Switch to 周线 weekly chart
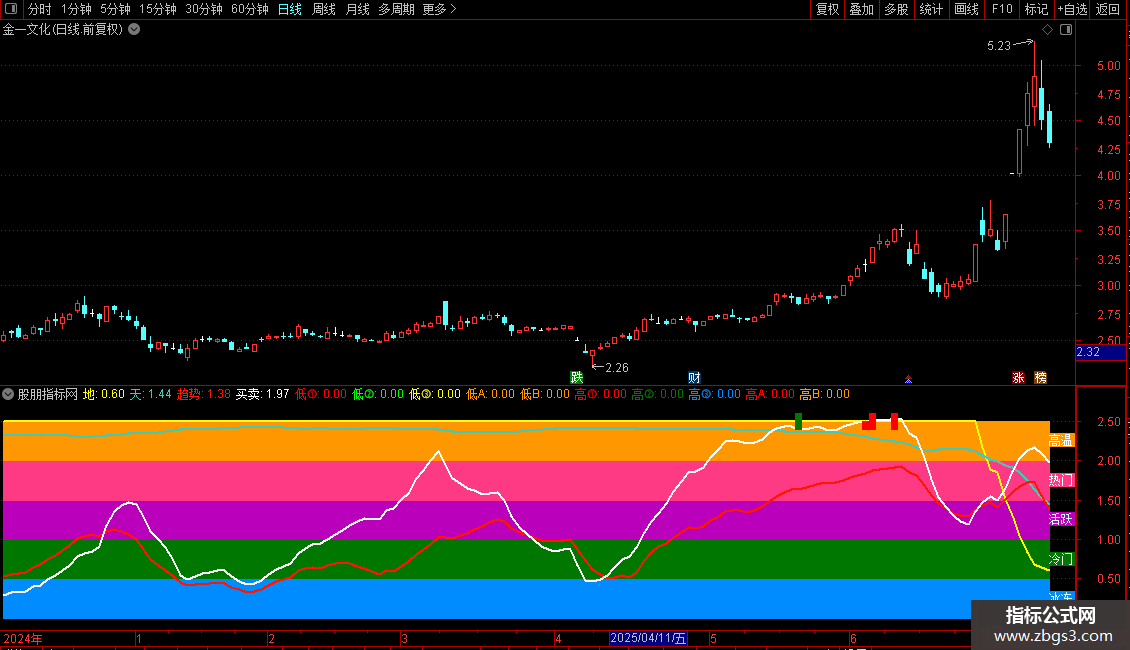Viewport: 1130px width, 650px height. click(x=324, y=9)
